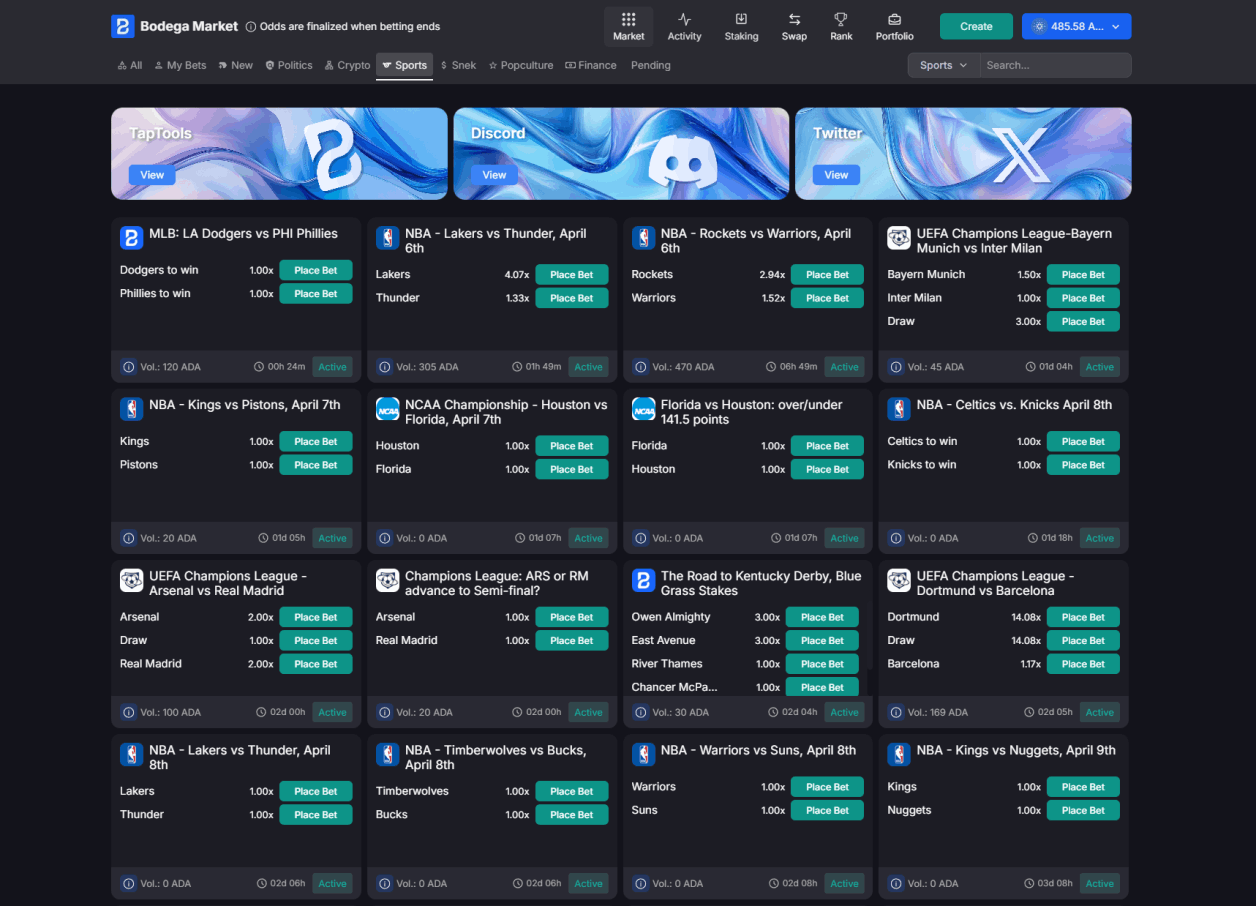Click the Create button
This screenshot has width=1256, height=906.
(x=976, y=26)
